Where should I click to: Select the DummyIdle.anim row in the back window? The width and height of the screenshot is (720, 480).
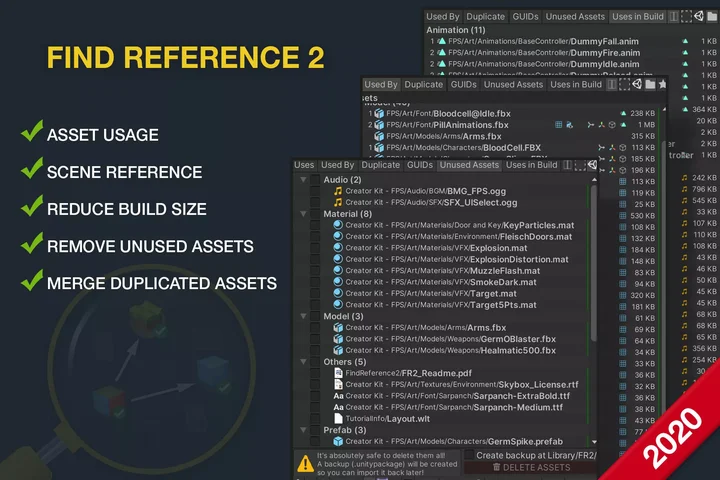[x=572, y=64]
